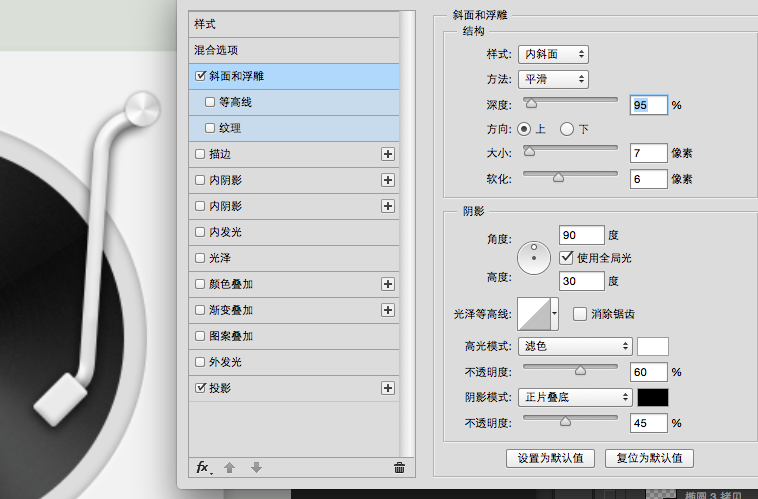Enable the 图案叠加 checkbox
Image resolution: width=758 pixels, height=499 pixels.
click(x=200, y=336)
